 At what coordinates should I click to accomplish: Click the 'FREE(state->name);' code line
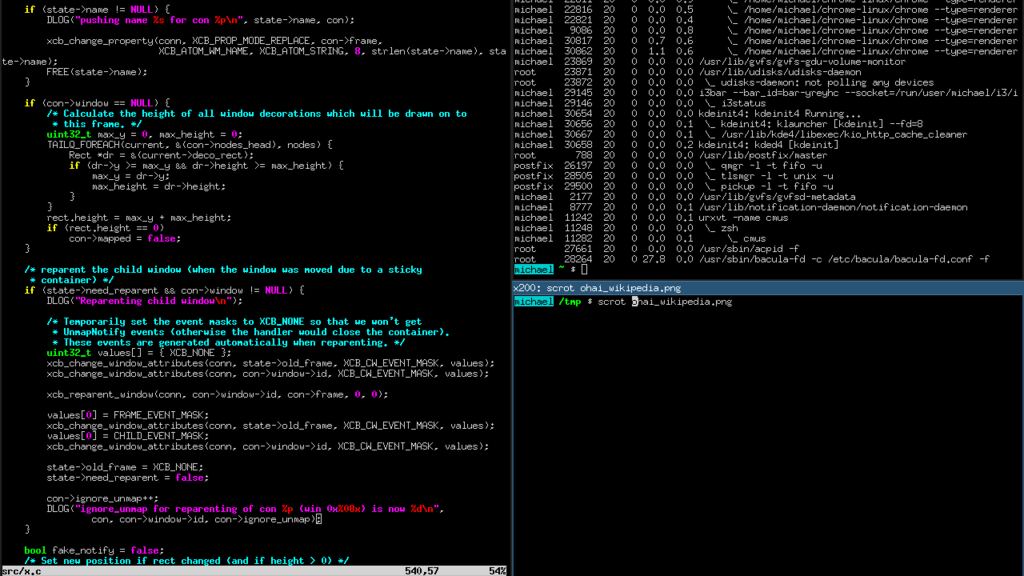point(97,72)
